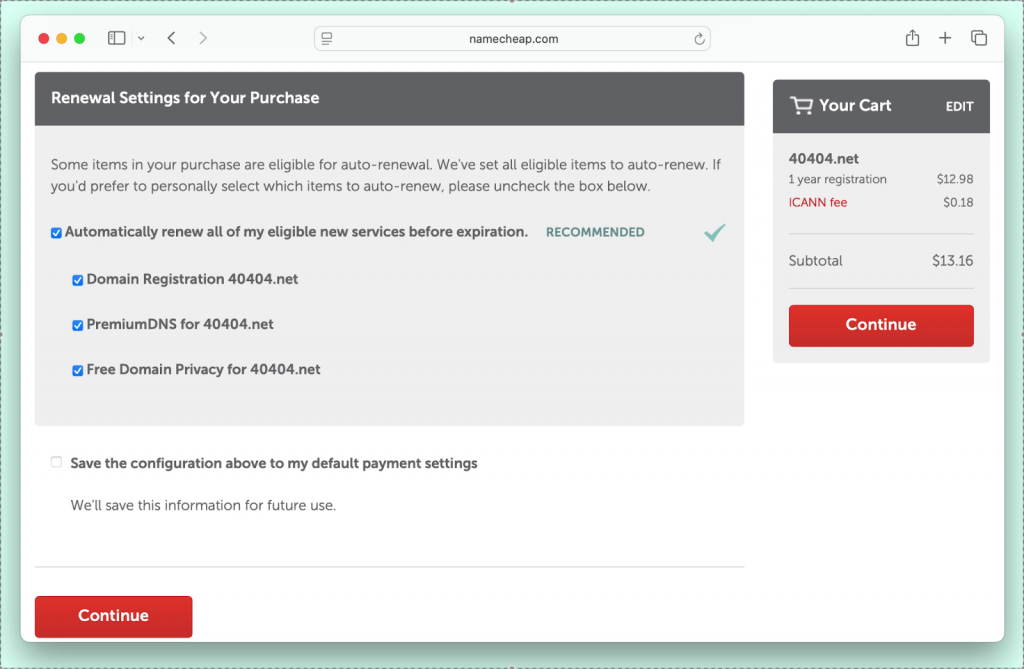Open a new tab with plus icon
This screenshot has width=1024, height=669.
pyautogui.click(x=945, y=38)
